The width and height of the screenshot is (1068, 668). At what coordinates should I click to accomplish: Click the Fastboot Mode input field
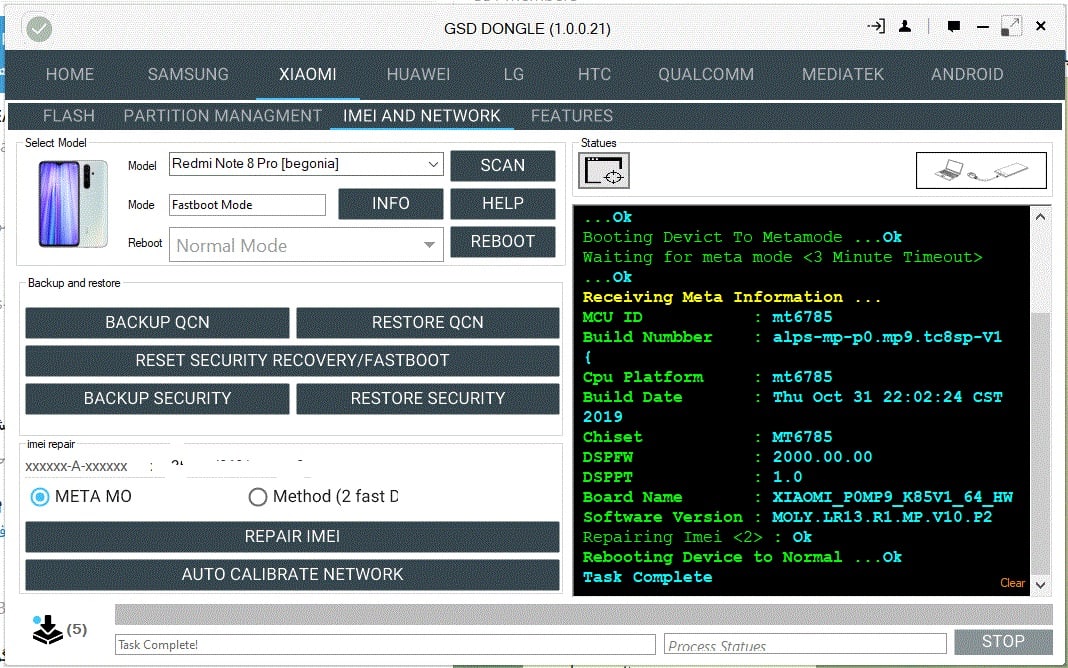click(x=247, y=205)
